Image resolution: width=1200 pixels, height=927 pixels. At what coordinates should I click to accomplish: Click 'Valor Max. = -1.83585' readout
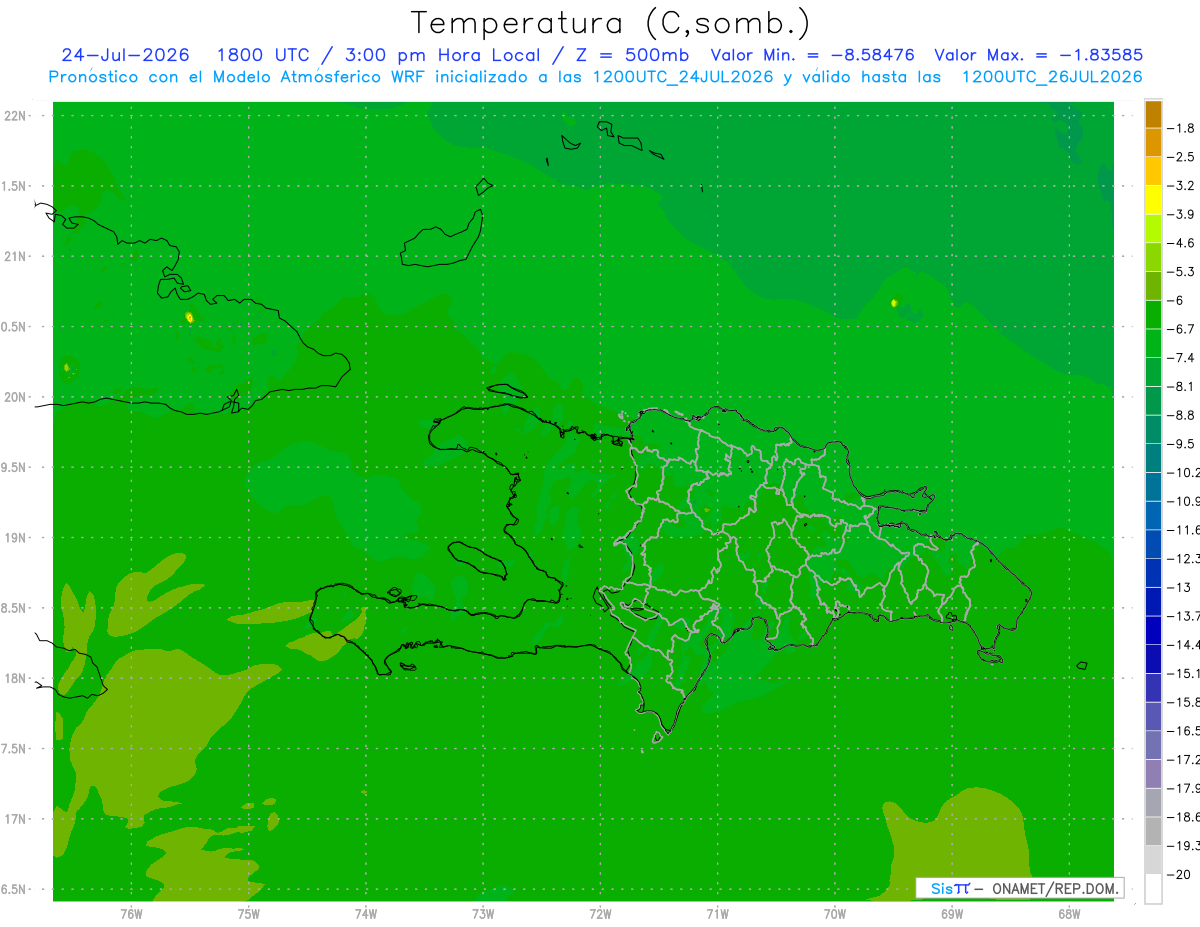(1039, 56)
